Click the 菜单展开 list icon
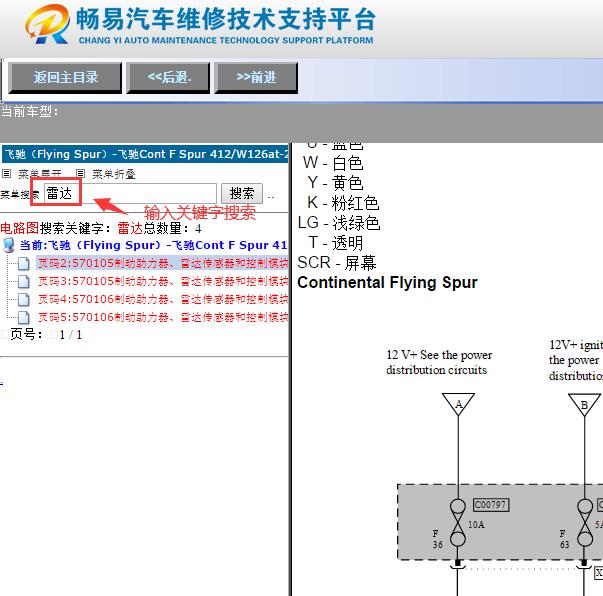Screen dimensions: 603x596 point(6,173)
